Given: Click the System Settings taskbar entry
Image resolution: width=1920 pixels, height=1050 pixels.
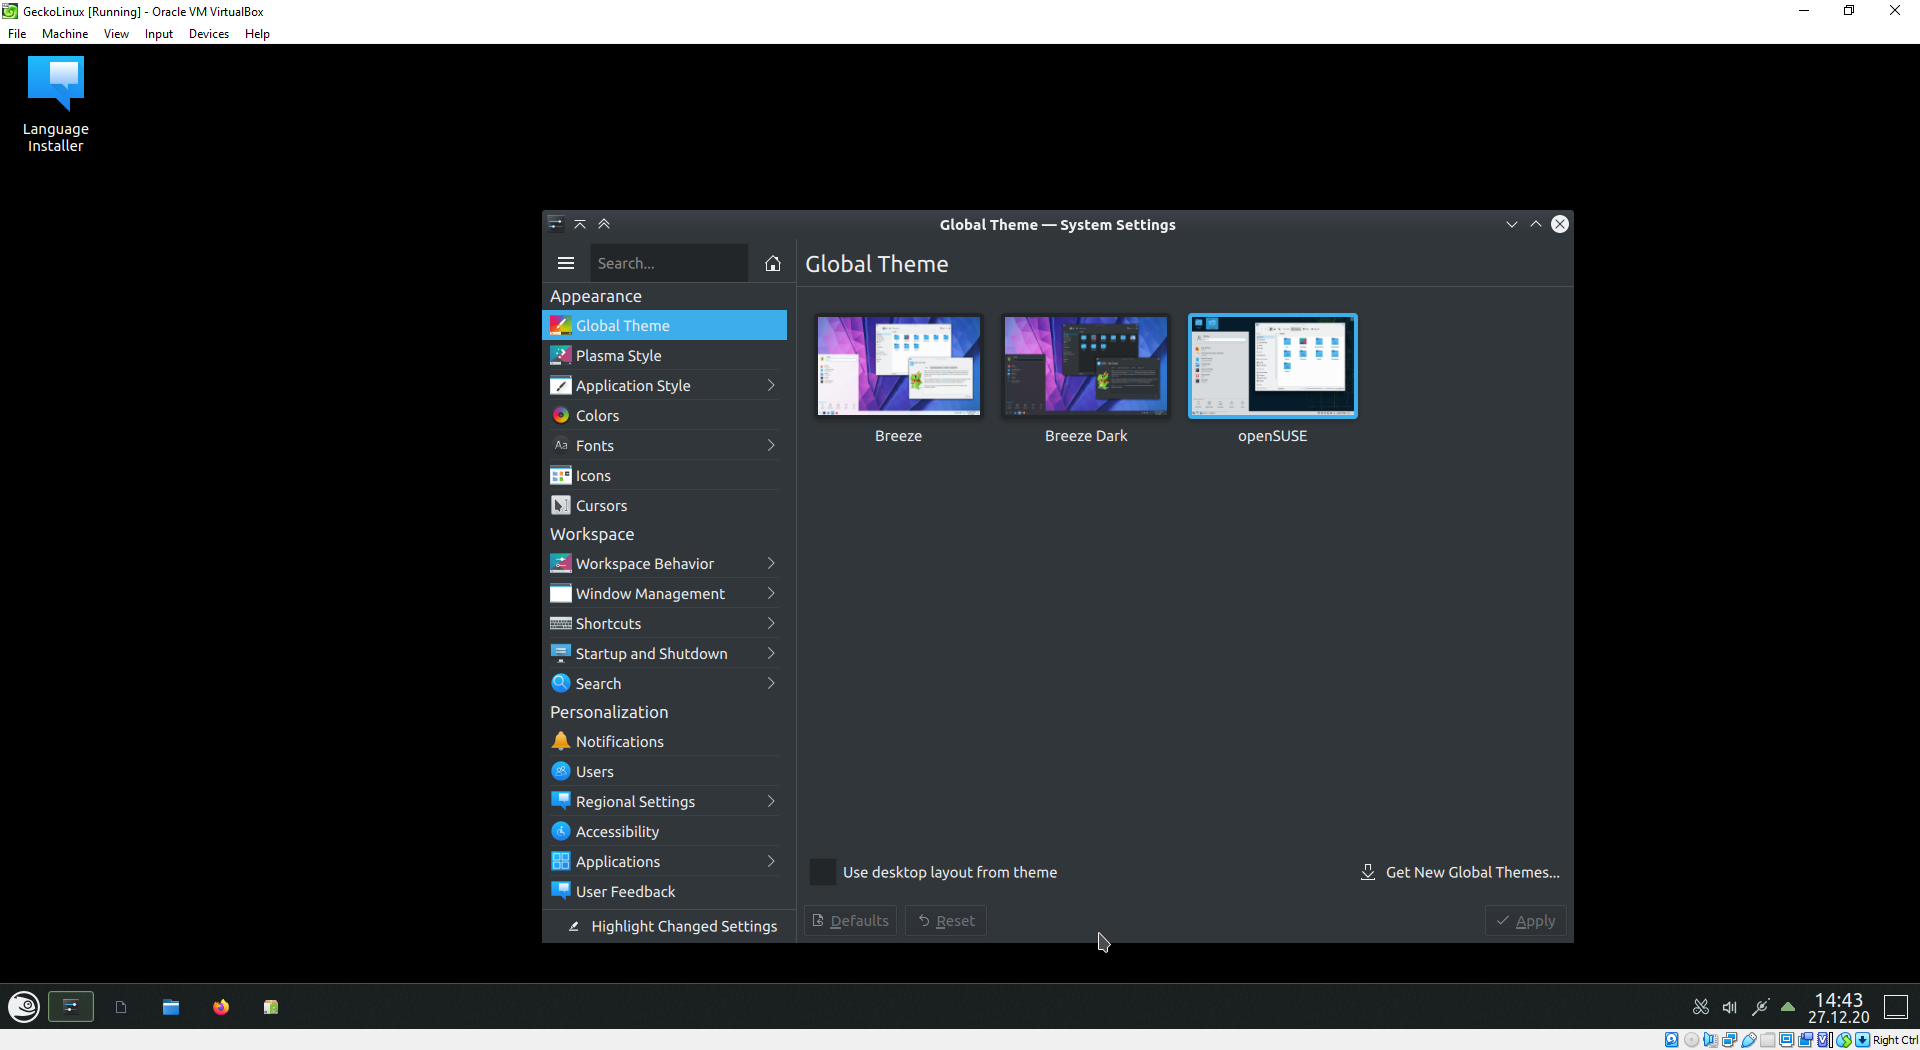Looking at the screenshot, I should tap(71, 1007).
